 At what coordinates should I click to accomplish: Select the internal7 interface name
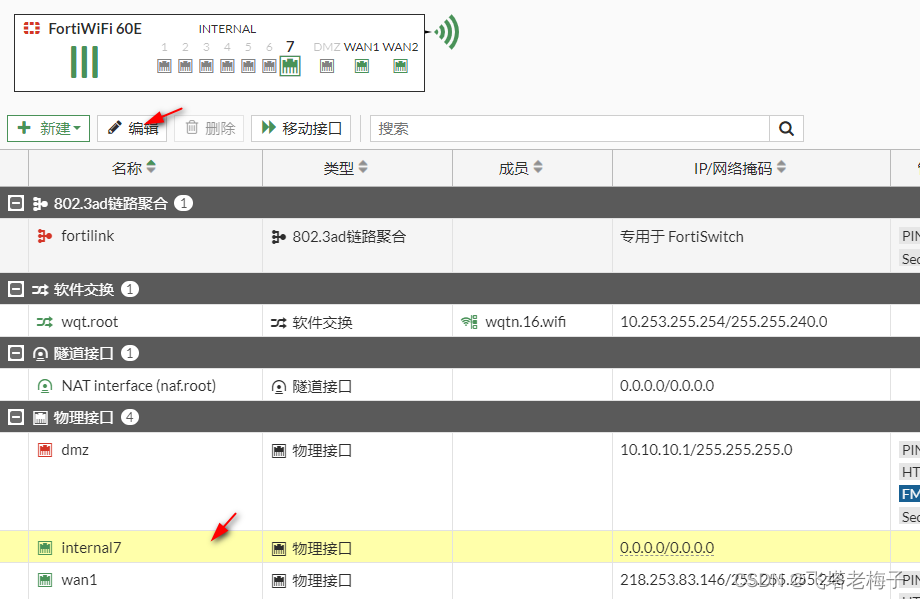pos(91,548)
